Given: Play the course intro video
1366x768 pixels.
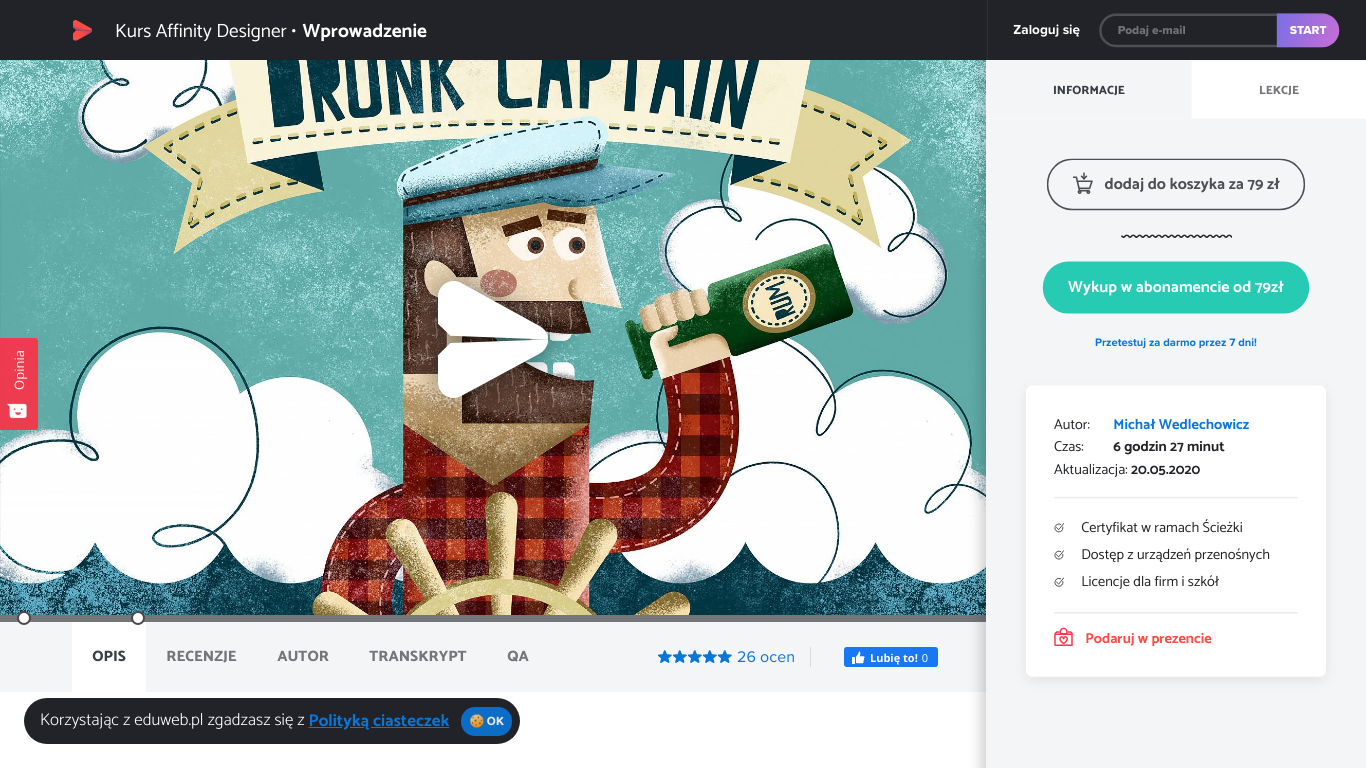Looking at the screenshot, I should [492, 339].
